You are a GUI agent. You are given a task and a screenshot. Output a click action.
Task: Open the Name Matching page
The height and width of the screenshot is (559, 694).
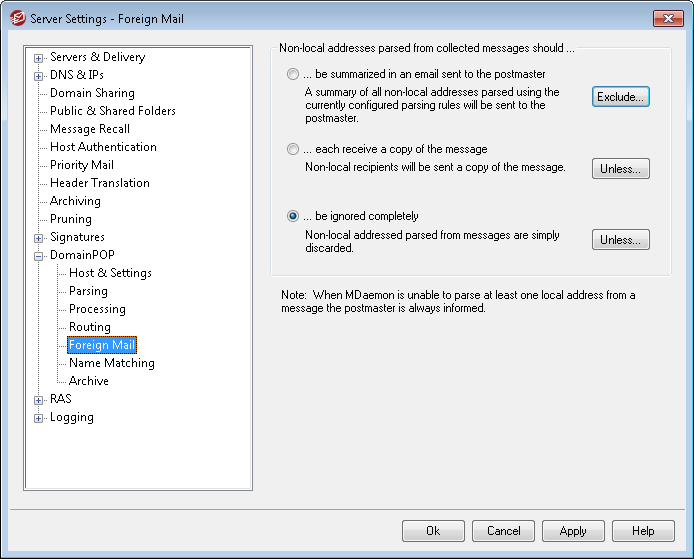[112, 363]
